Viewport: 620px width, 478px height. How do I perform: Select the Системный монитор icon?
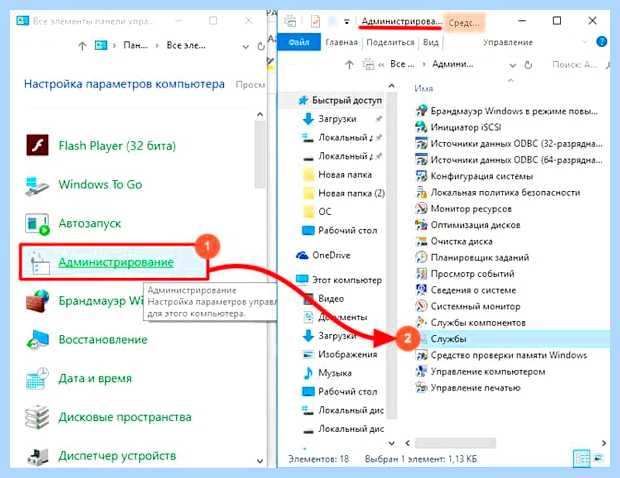pos(422,306)
